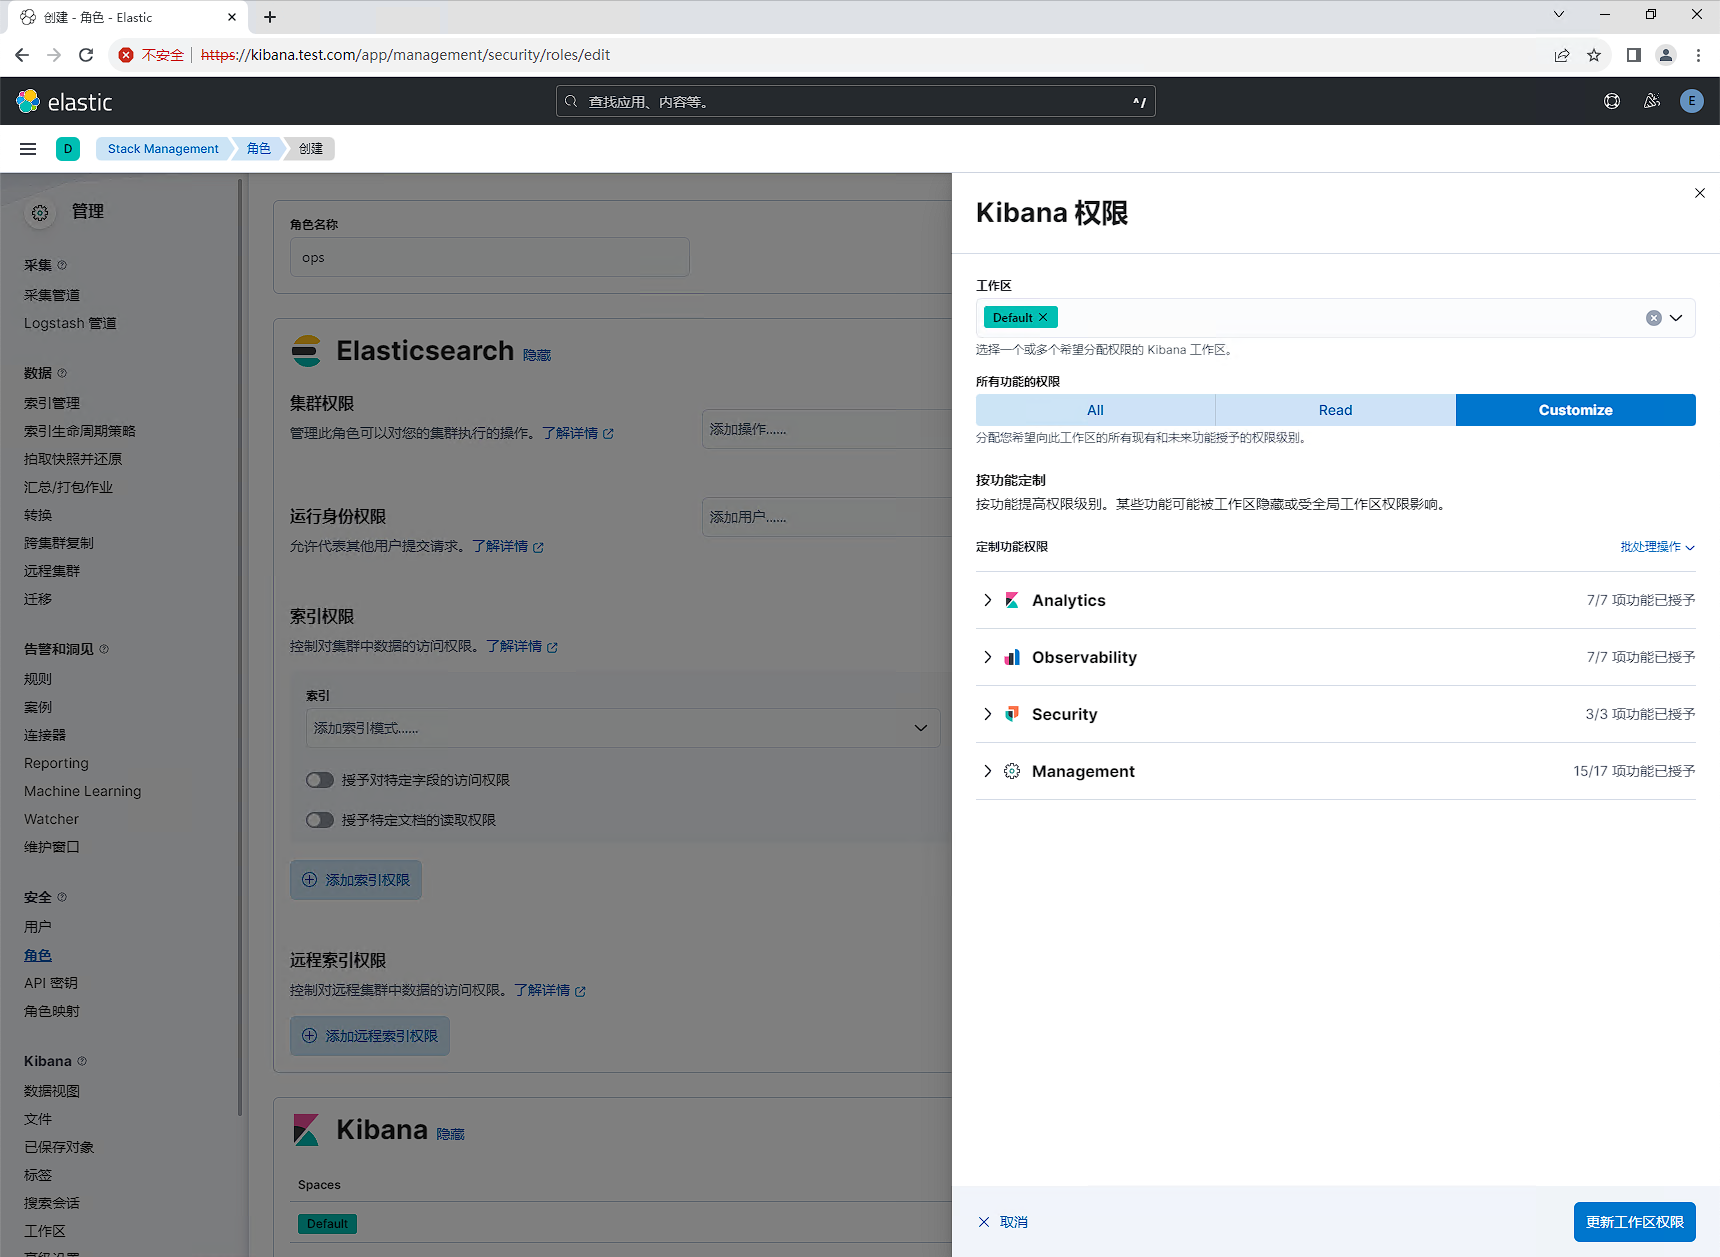This screenshot has width=1720, height=1257.
Task: Click the Elastic logo in header
Action: (65, 101)
